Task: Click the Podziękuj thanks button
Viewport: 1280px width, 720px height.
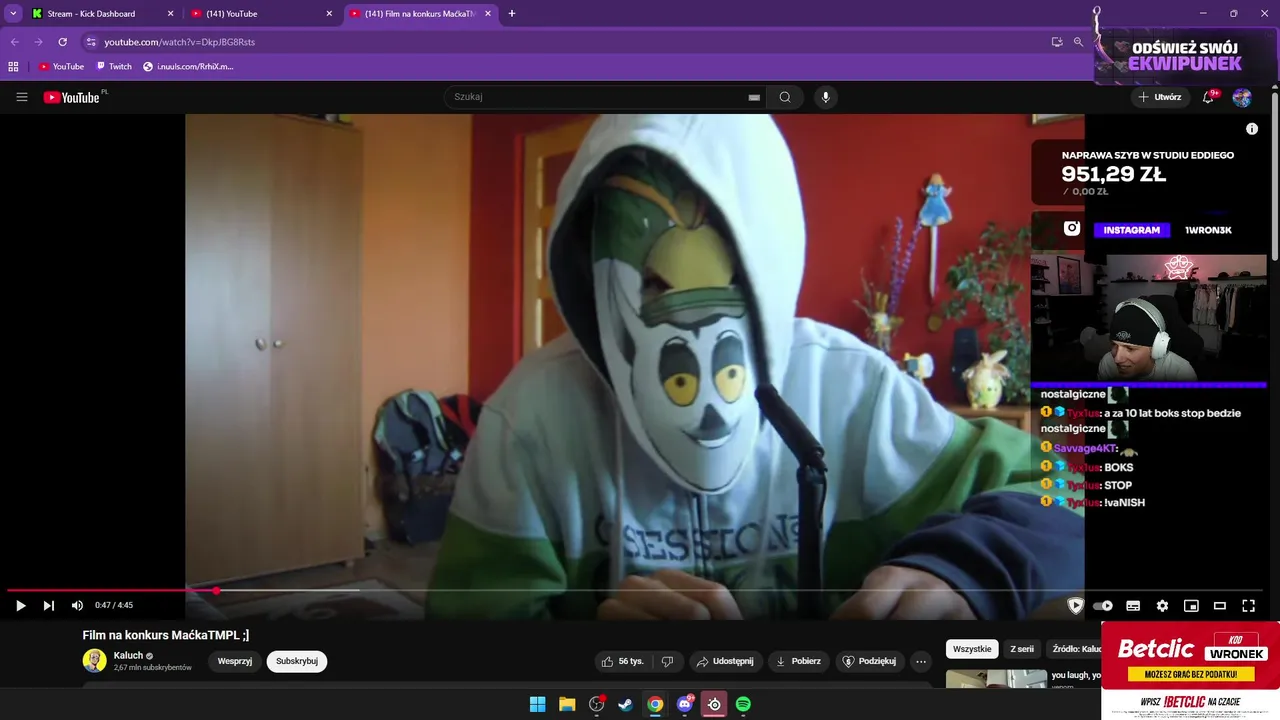Action: 869,661
